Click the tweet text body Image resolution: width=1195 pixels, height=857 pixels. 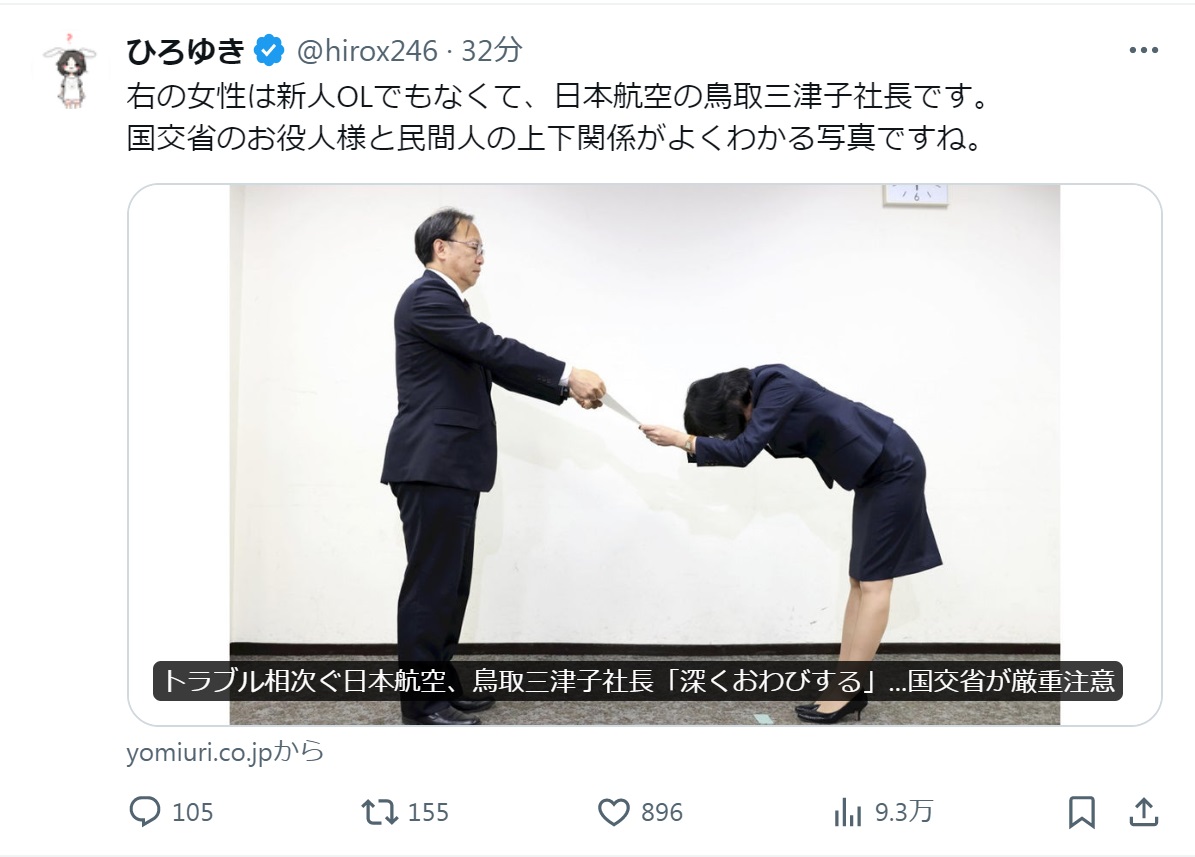point(557,117)
